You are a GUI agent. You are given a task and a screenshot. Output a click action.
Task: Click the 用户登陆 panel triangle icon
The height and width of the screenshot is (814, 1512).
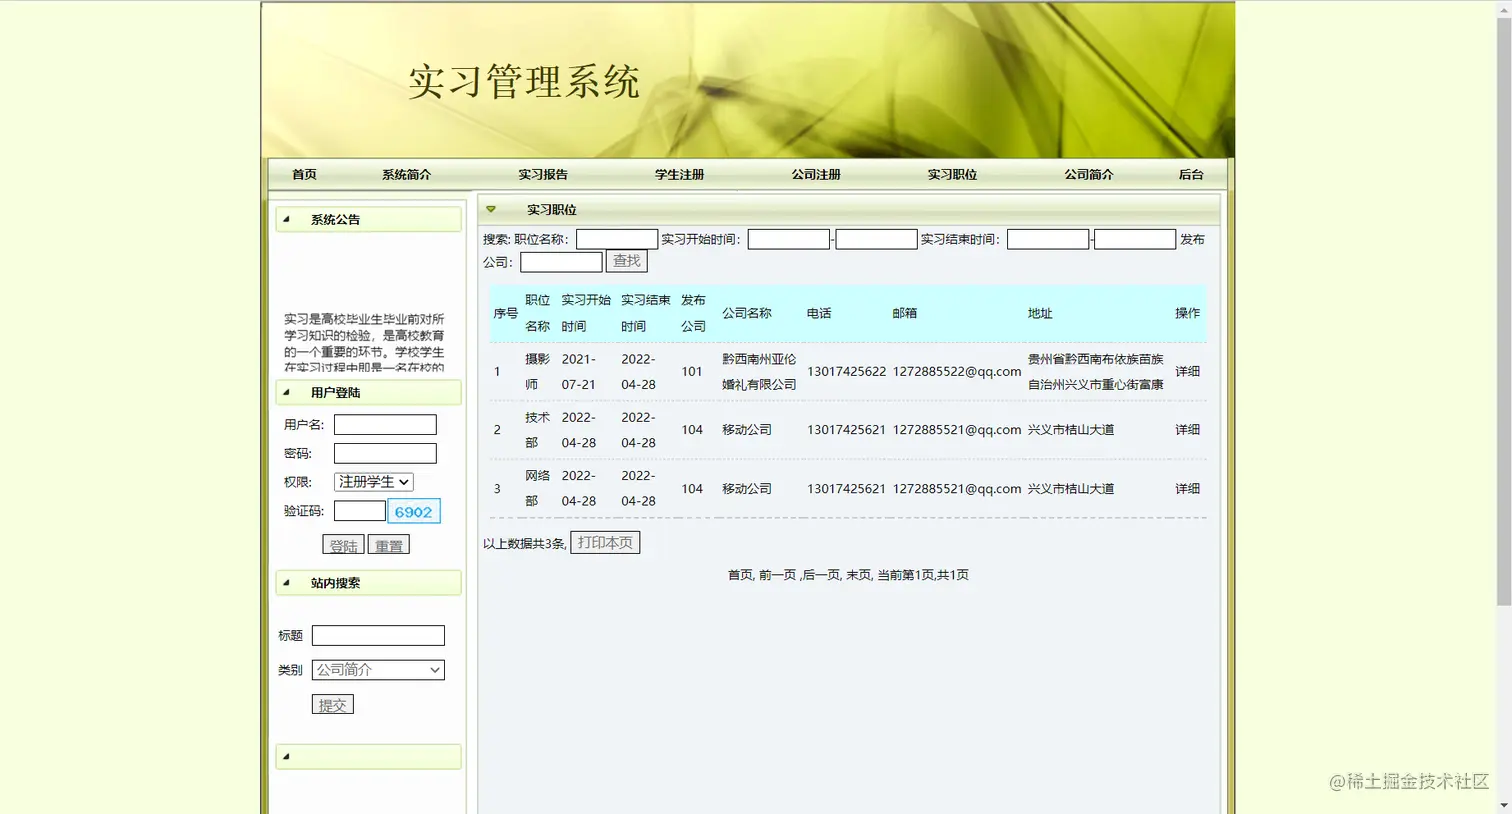pyautogui.click(x=286, y=392)
